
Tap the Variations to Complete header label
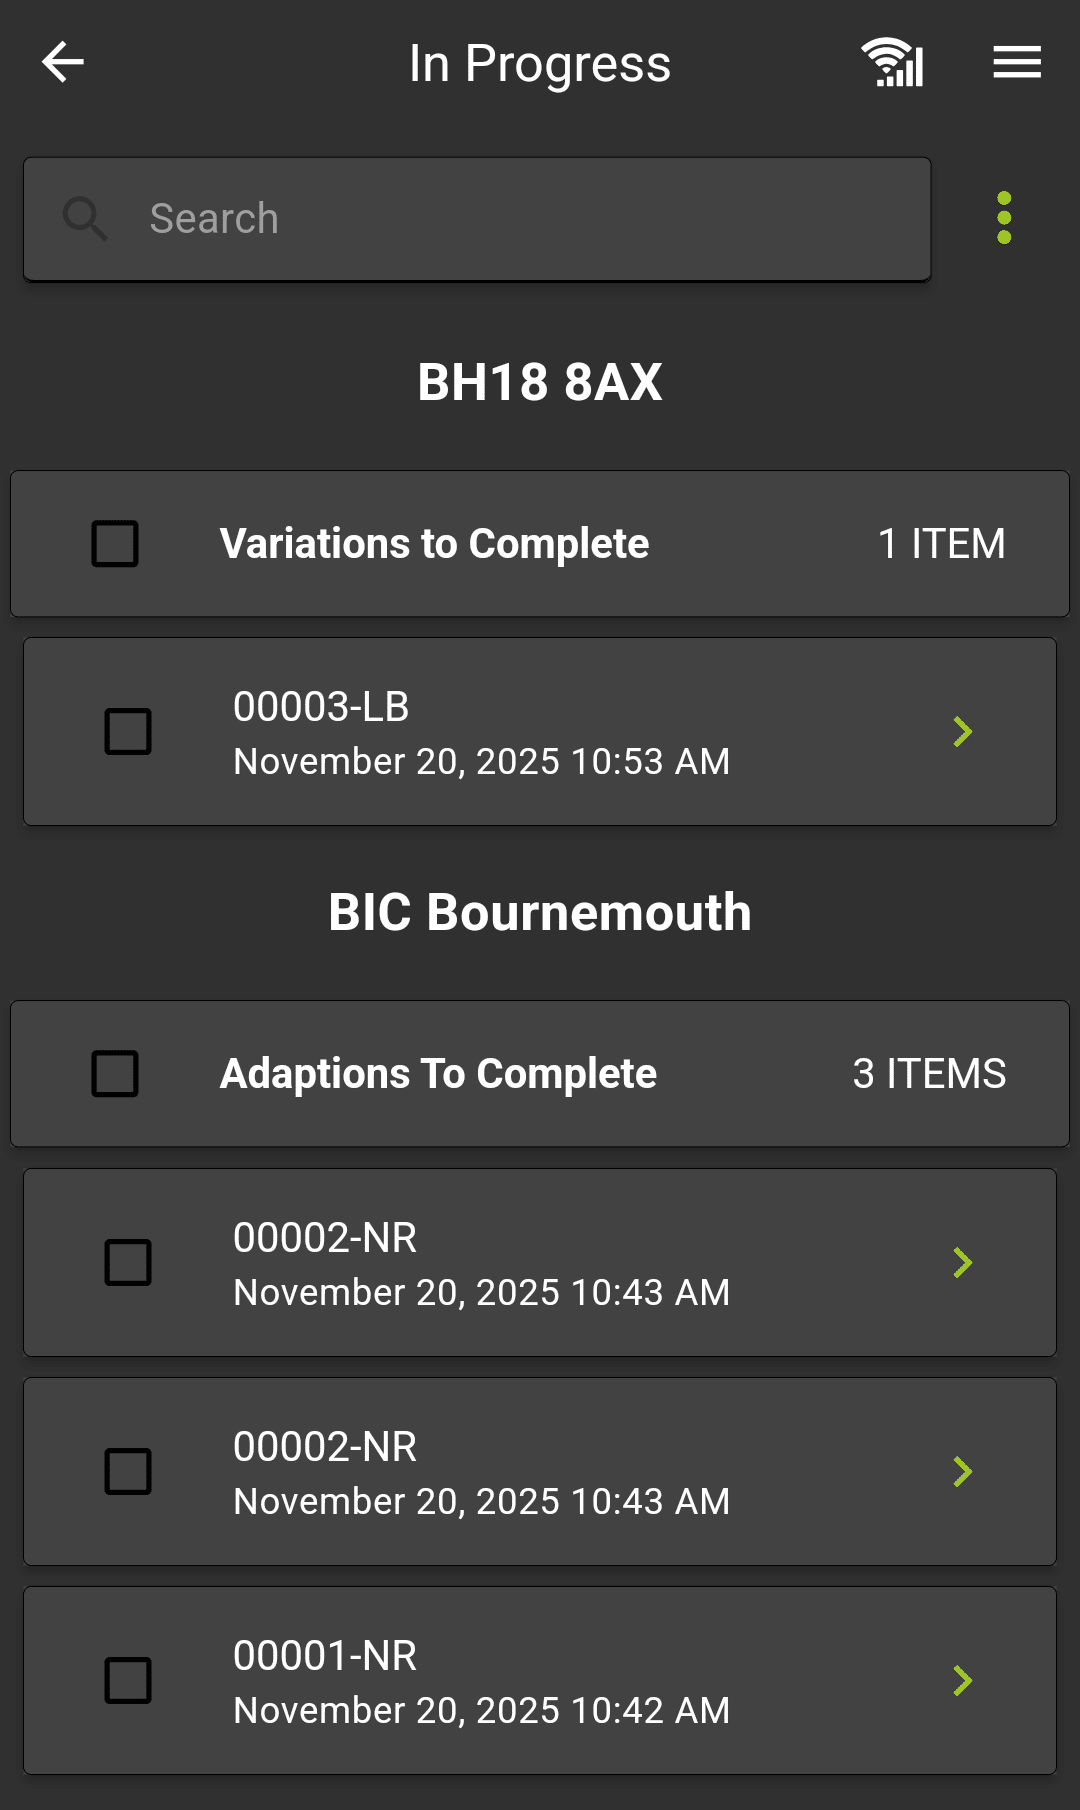(434, 544)
